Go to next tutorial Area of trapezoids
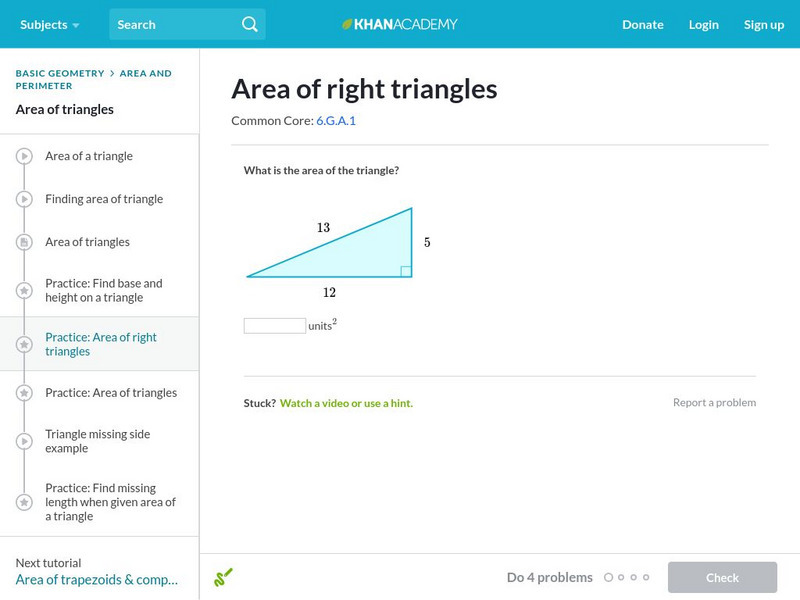Screen dimensions: 800x600 pos(97,579)
